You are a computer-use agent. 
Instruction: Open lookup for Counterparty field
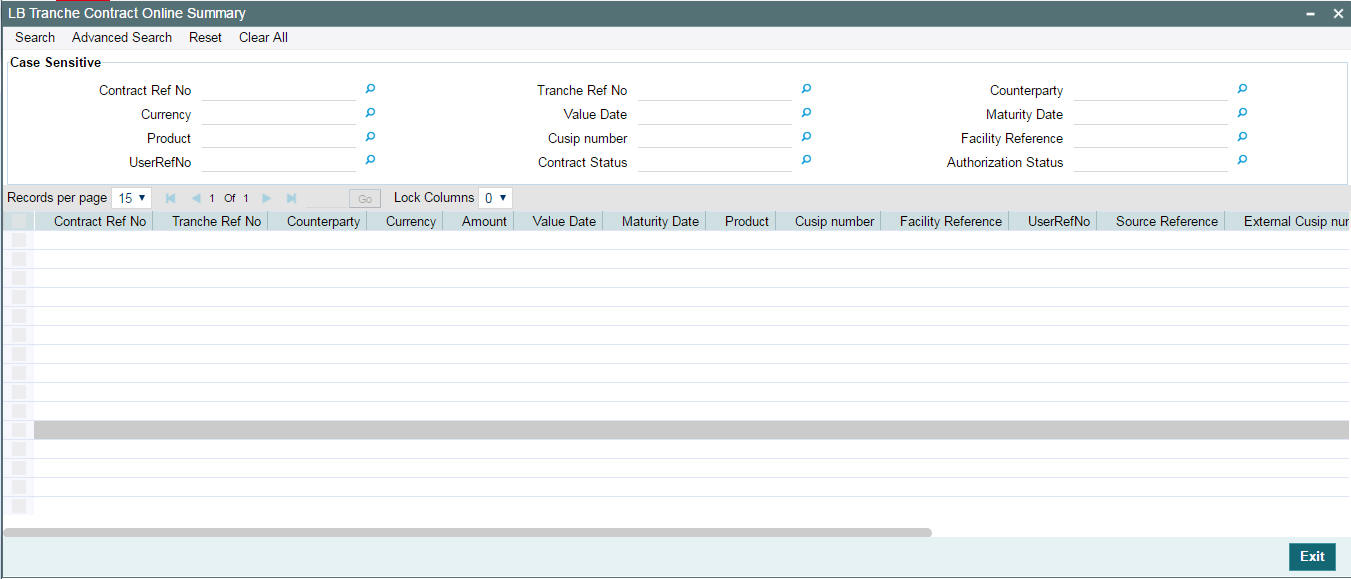pos(1242,89)
